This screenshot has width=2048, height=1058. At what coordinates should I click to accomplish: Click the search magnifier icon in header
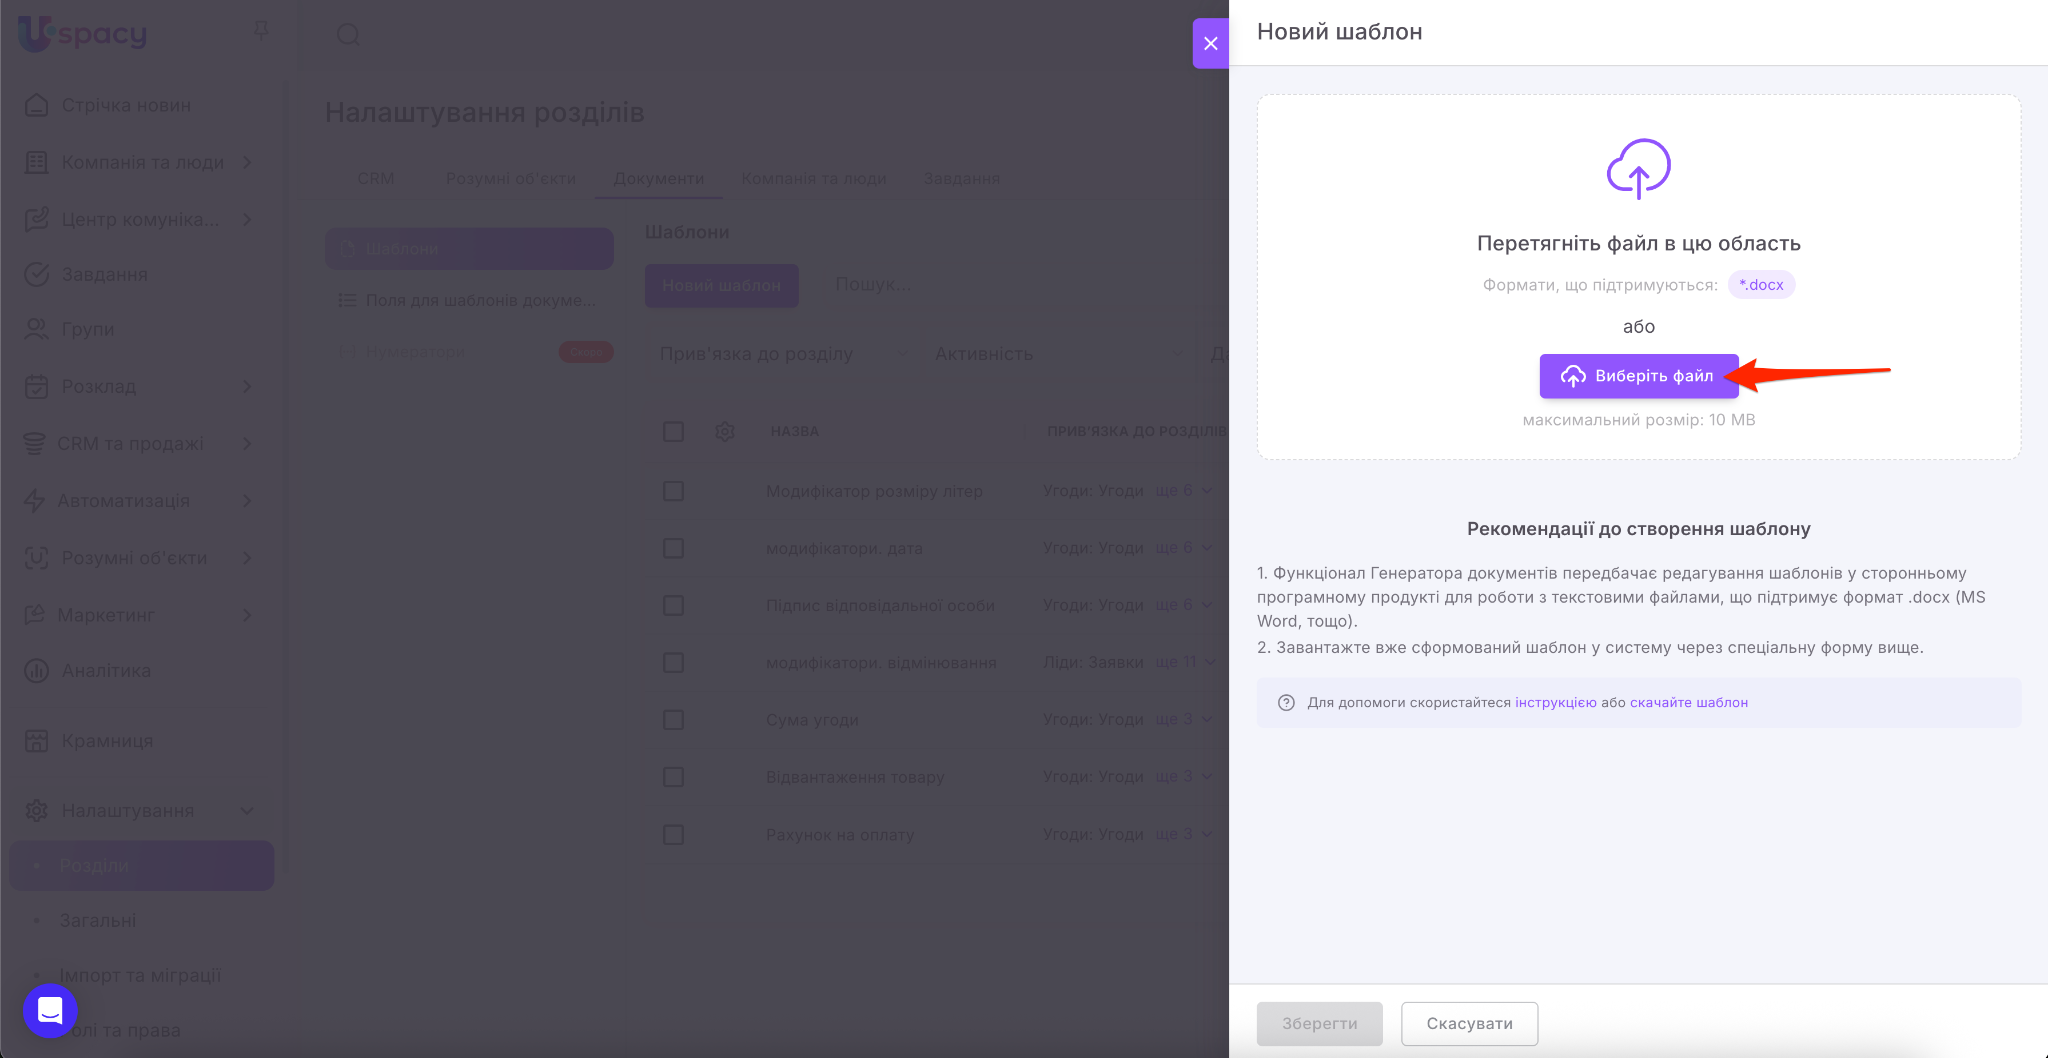(348, 35)
